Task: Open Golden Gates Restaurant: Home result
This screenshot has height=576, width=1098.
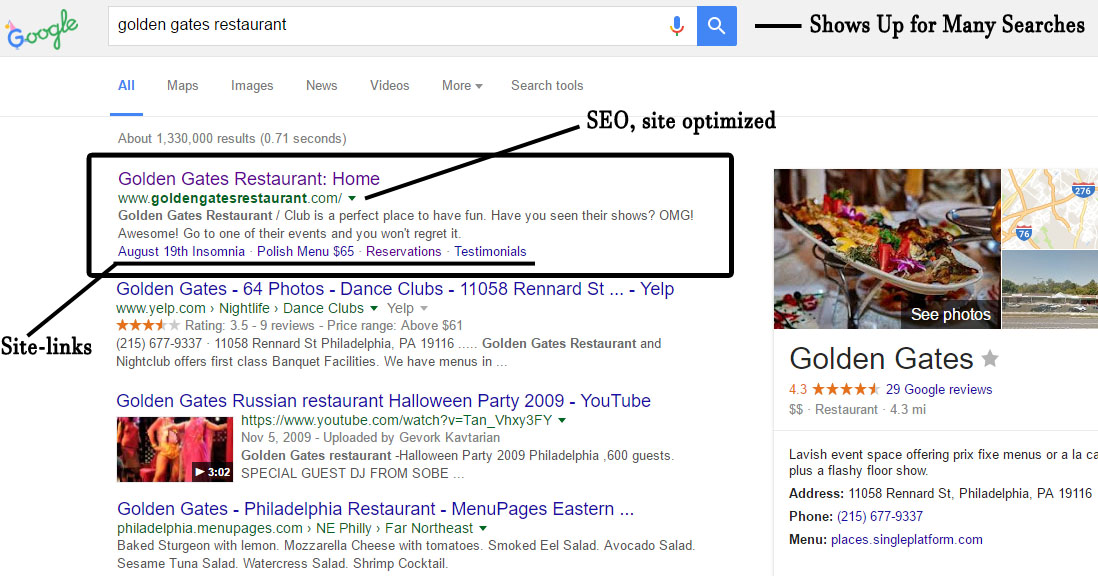Action: click(x=249, y=178)
